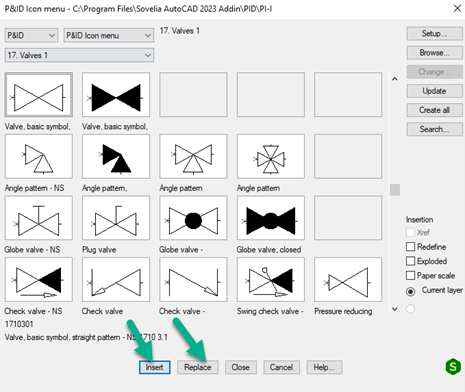
Task: Select the filled black basic valve symbol
Action: tap(116, 95)
